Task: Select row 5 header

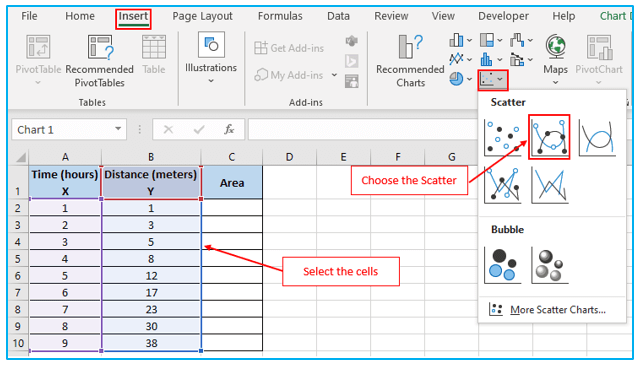Action: click(18, 259)
